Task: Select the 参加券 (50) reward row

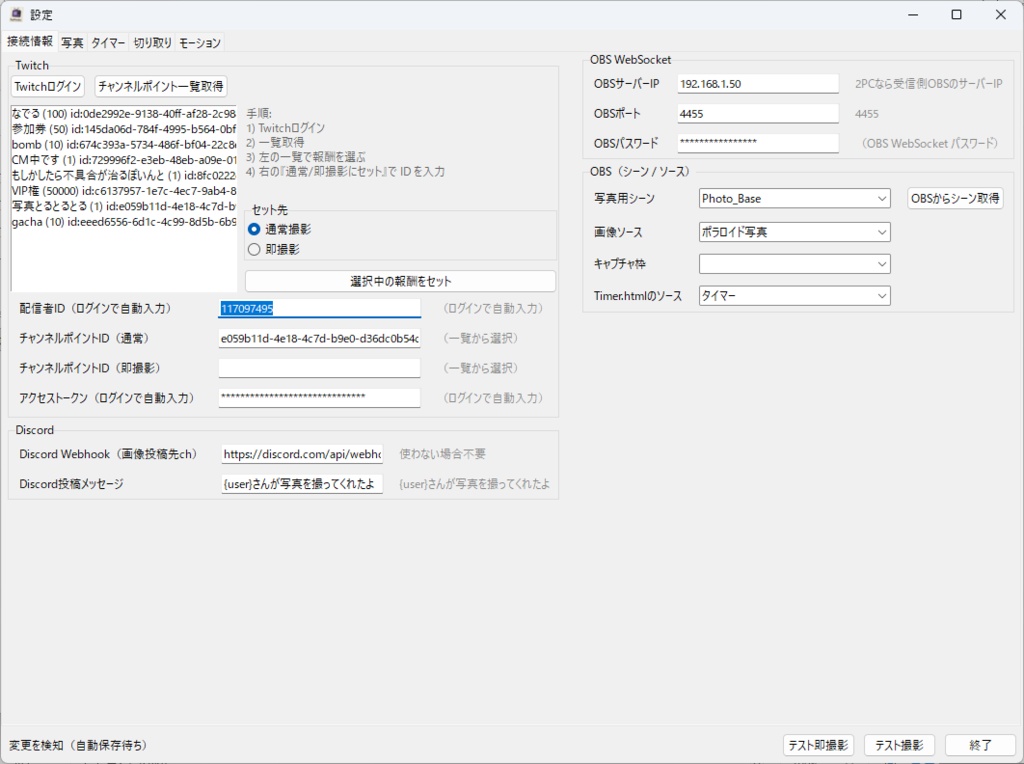Action: (x=123, y=129)
